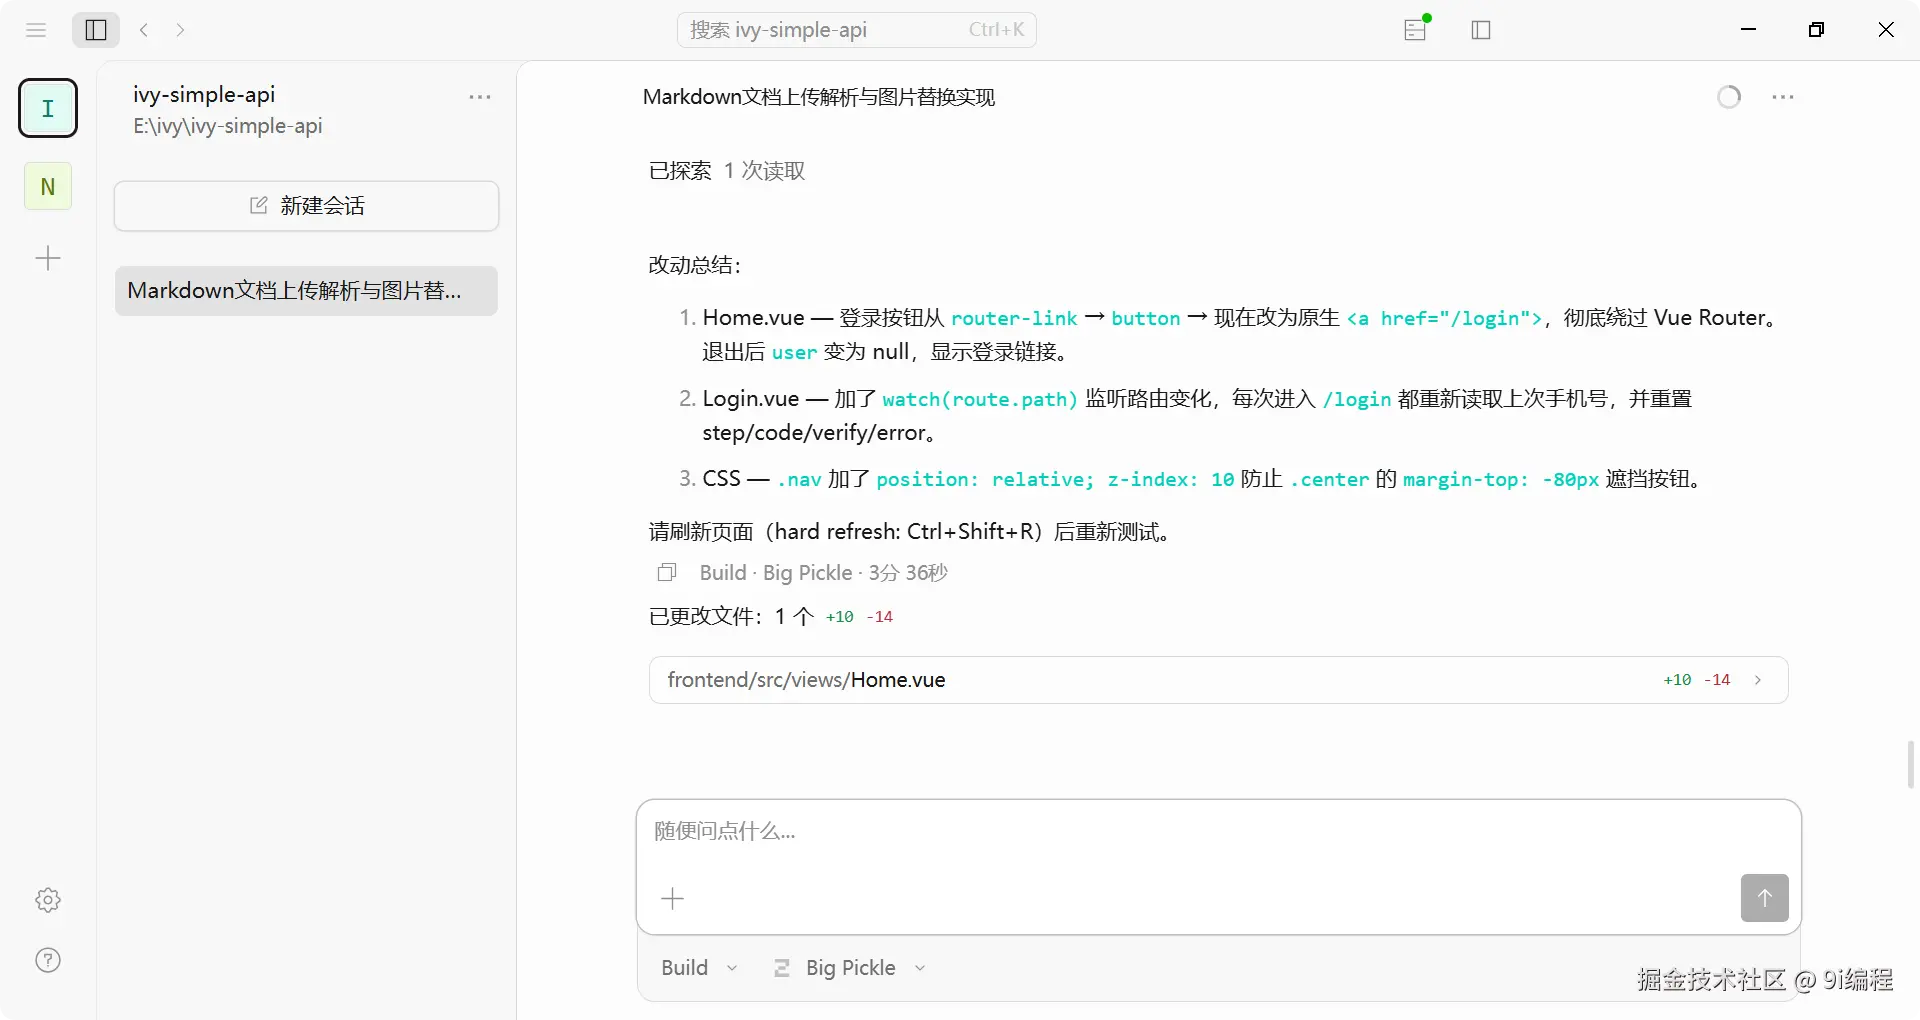This screenshot has width=1920, height=1020.
Task: Toggle the right side panel icon
Action: click(1481, 30)
